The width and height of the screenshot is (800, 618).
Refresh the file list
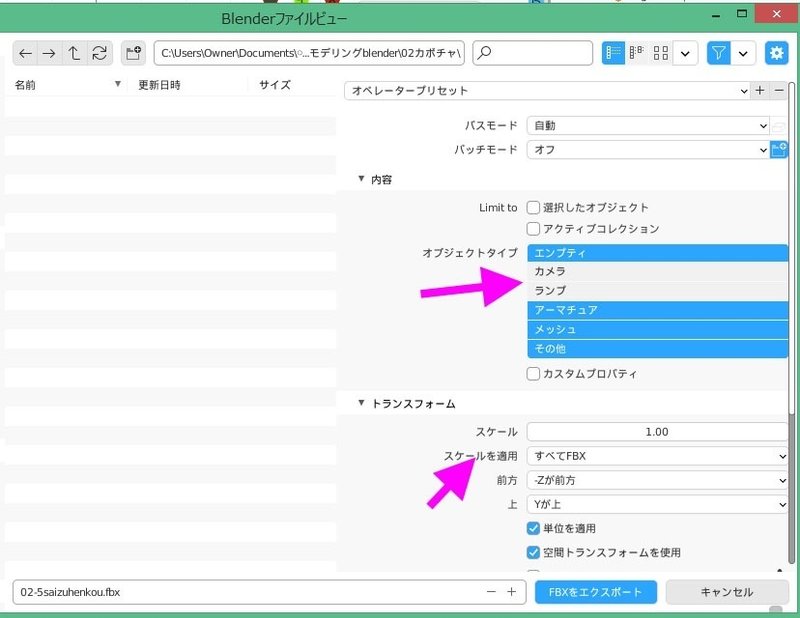tap(99, 53)
